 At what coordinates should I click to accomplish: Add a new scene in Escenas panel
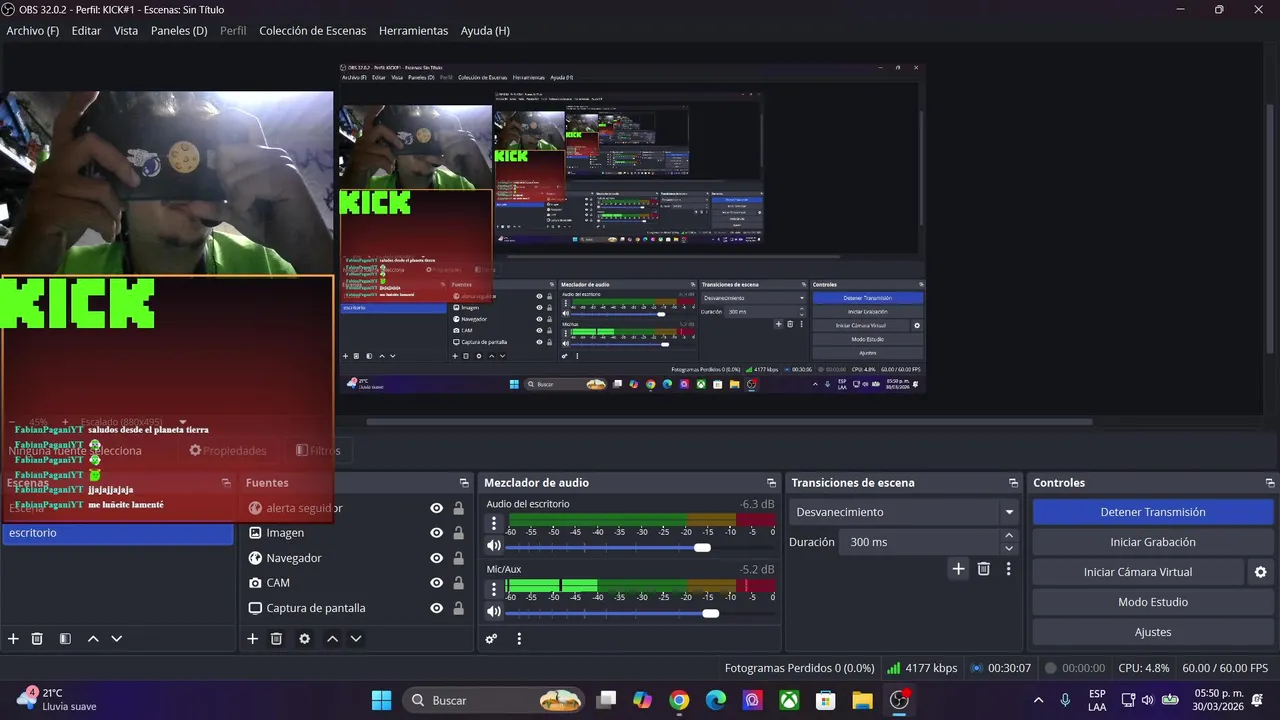pos(13,639)
